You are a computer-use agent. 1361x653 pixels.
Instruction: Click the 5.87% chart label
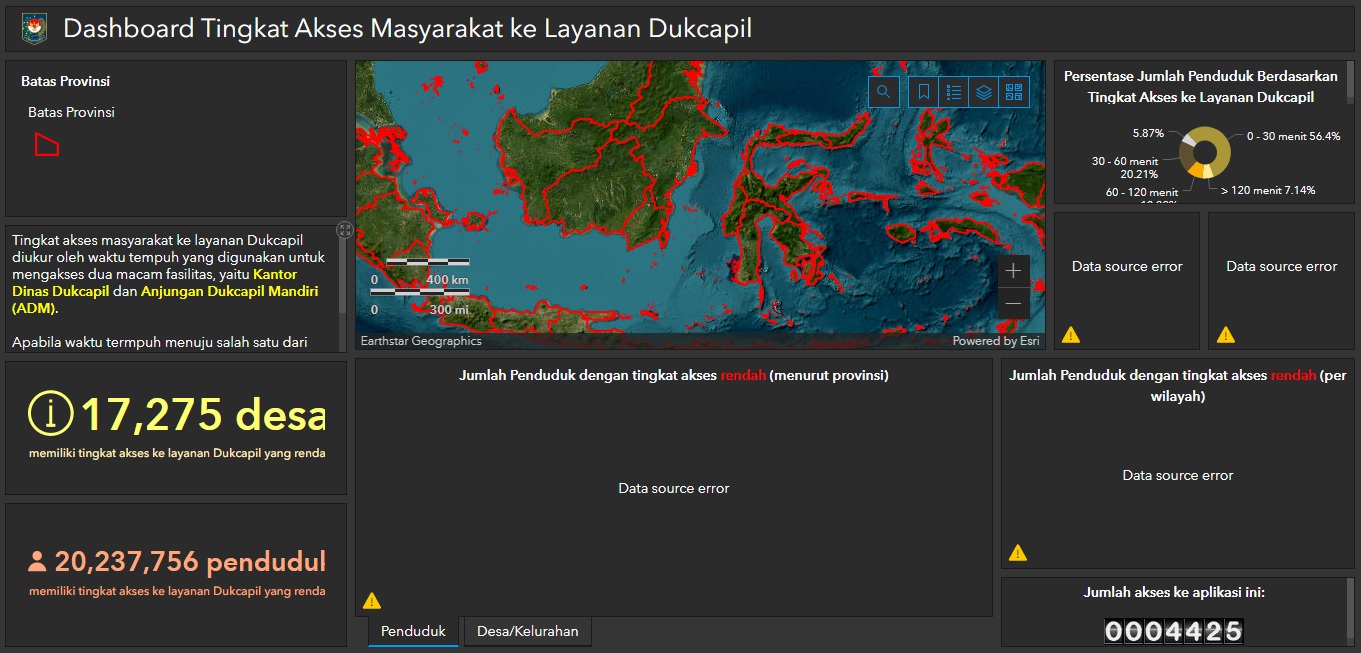tap(1148, 133)
